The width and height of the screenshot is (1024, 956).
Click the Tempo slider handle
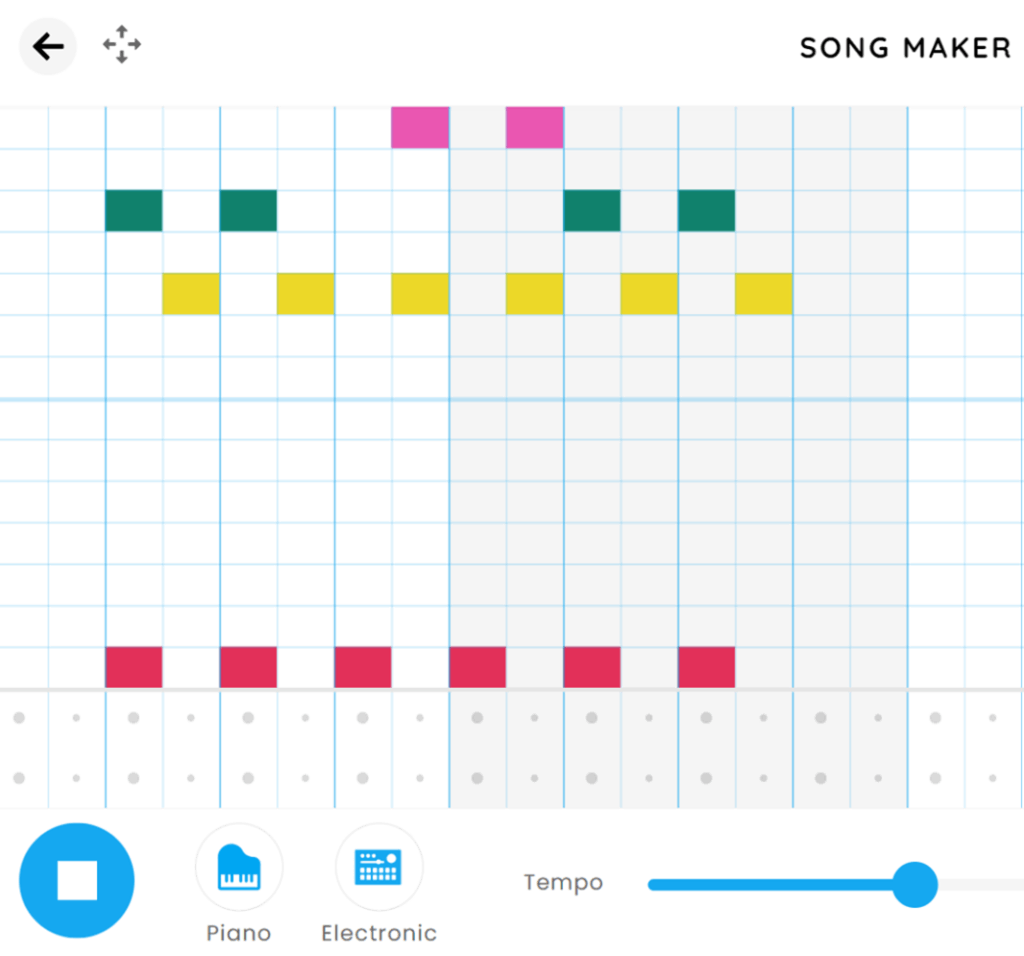point(914,884)
